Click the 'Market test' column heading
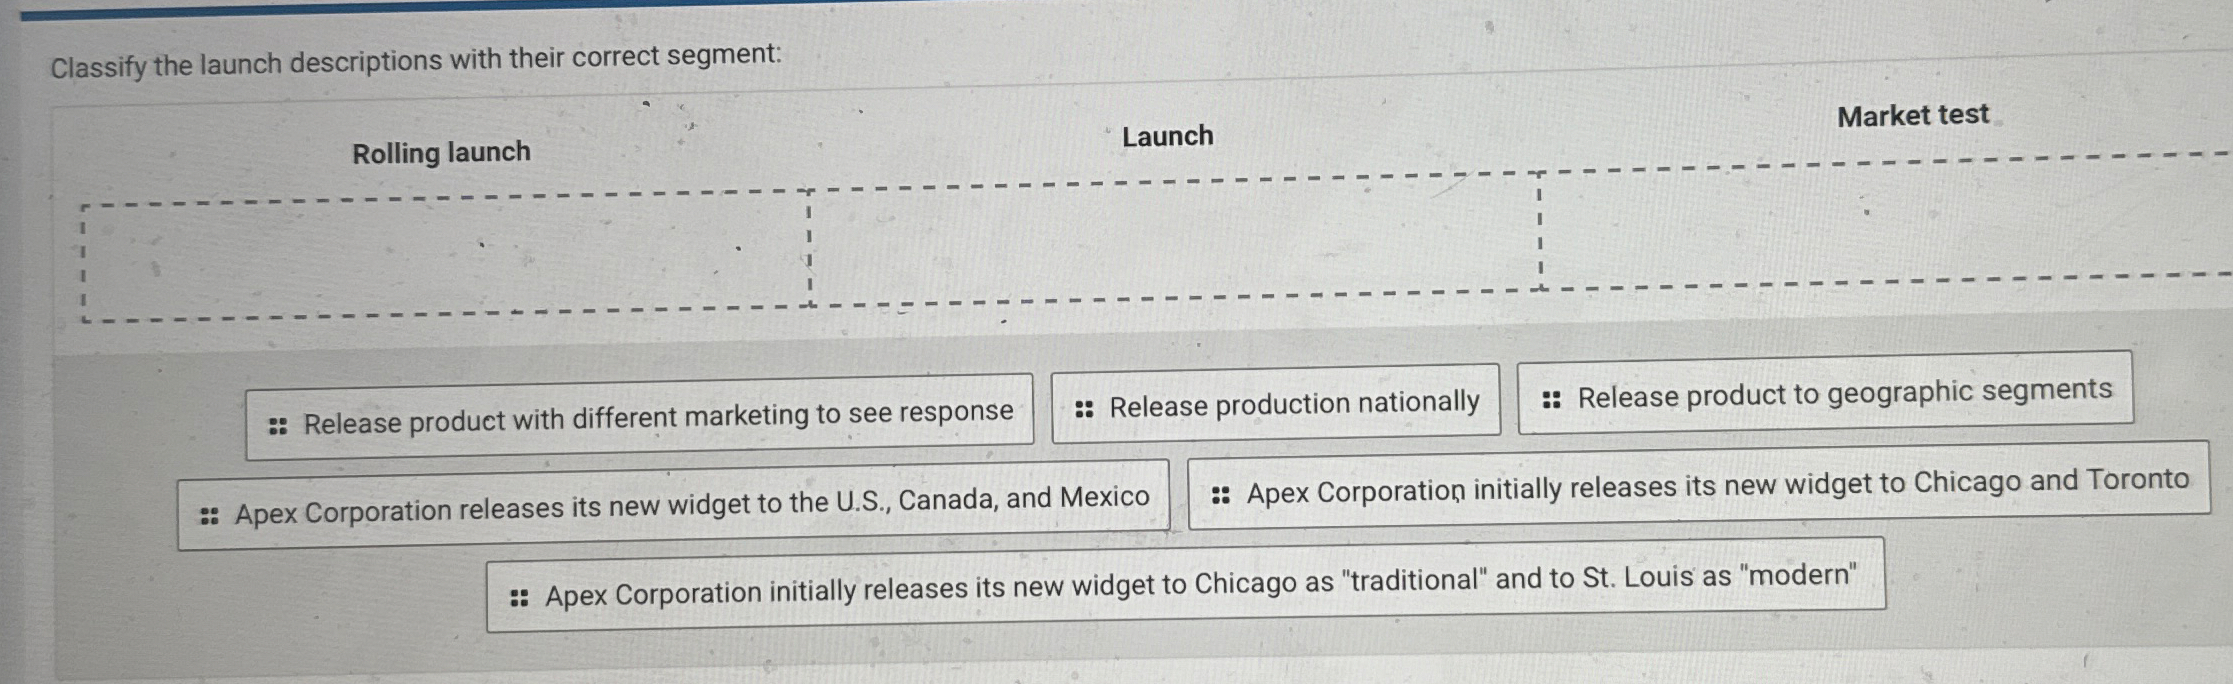The height and width of the screenshot is (684, 2233). tap(1913, 116)
